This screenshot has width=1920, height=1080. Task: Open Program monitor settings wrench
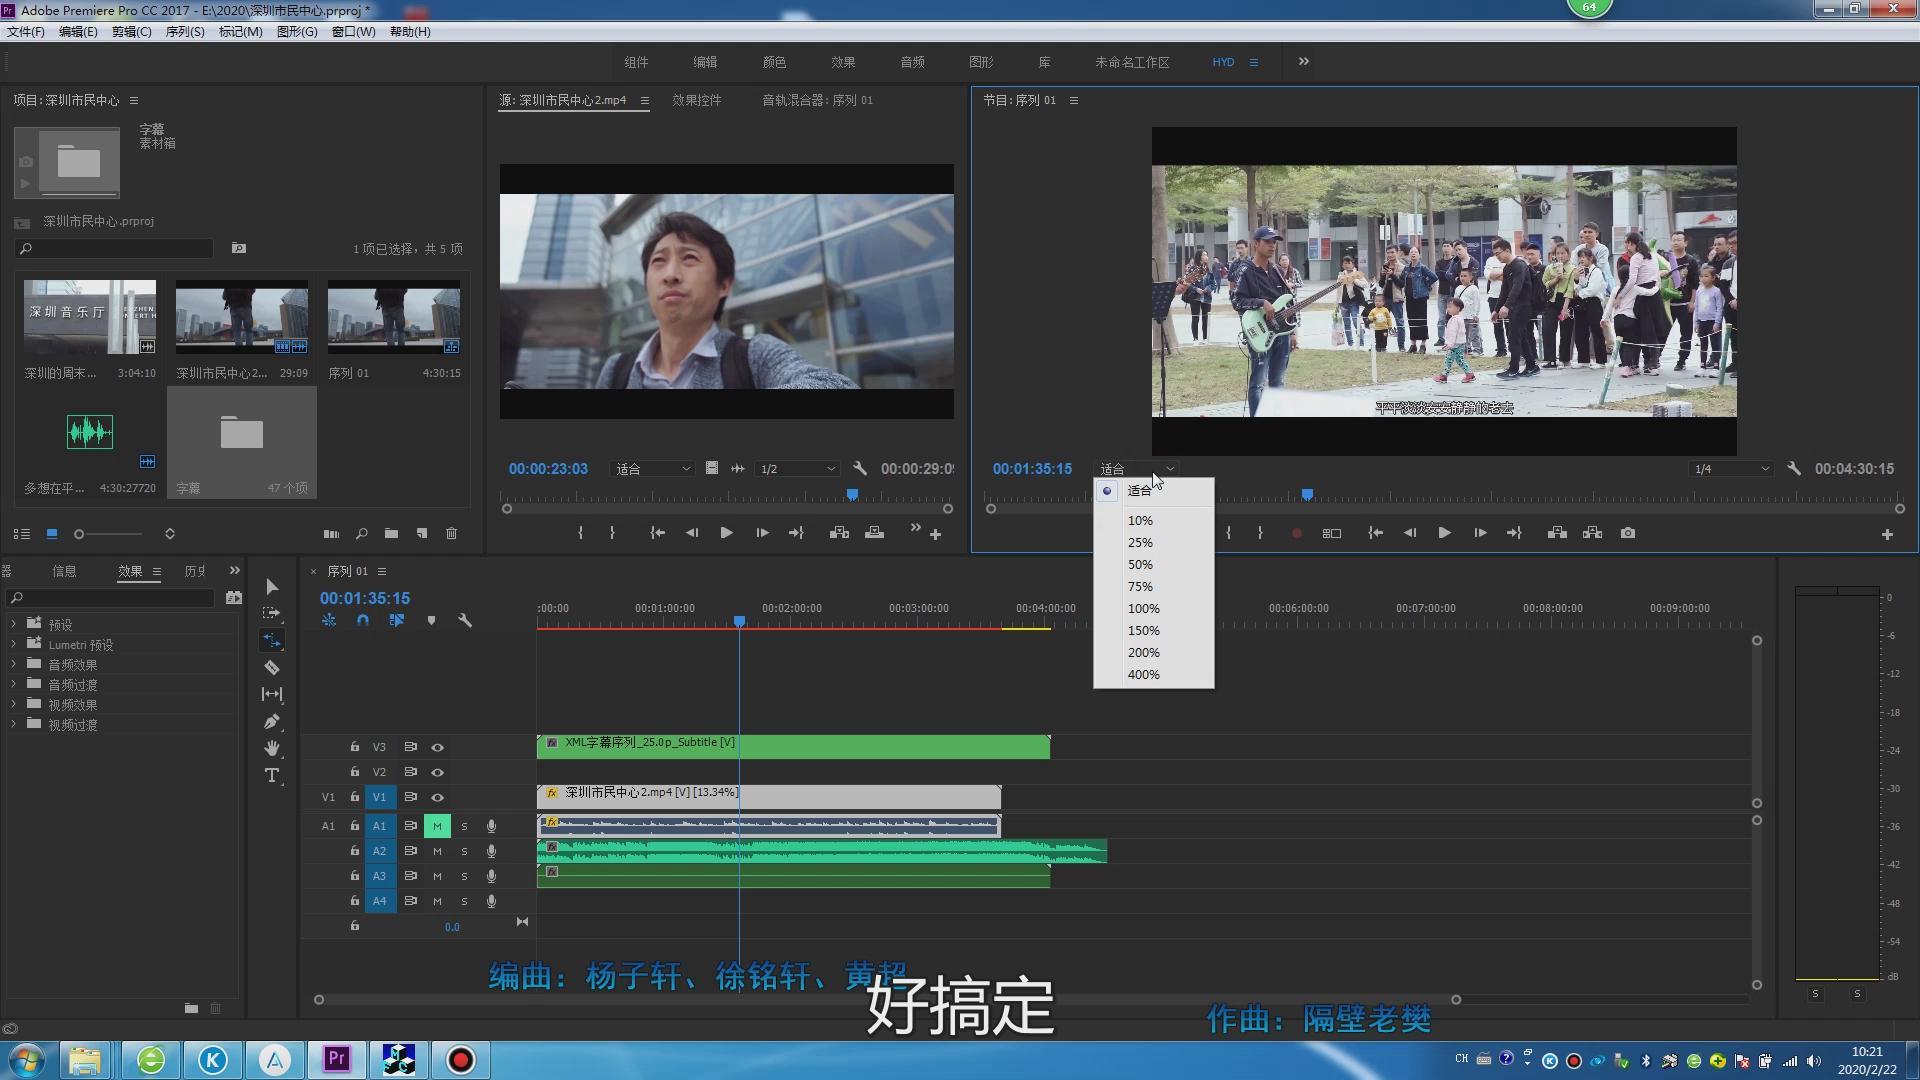pyautogui.click(x=1794, y=468)
